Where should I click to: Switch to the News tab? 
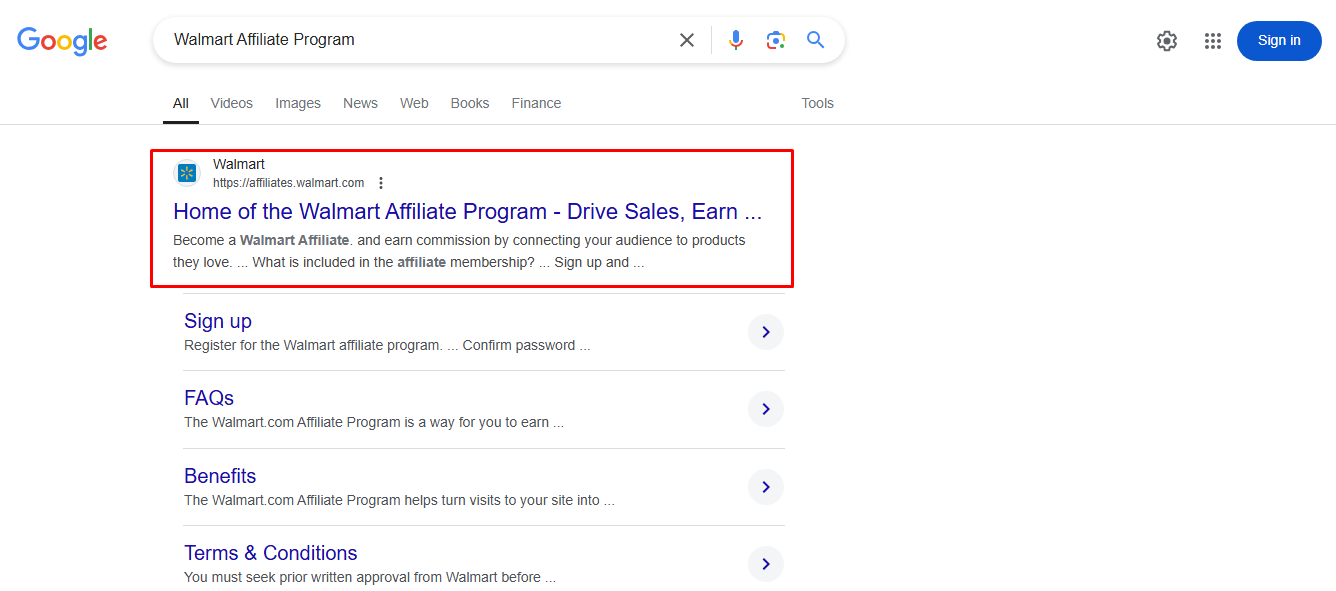(360, 103)
